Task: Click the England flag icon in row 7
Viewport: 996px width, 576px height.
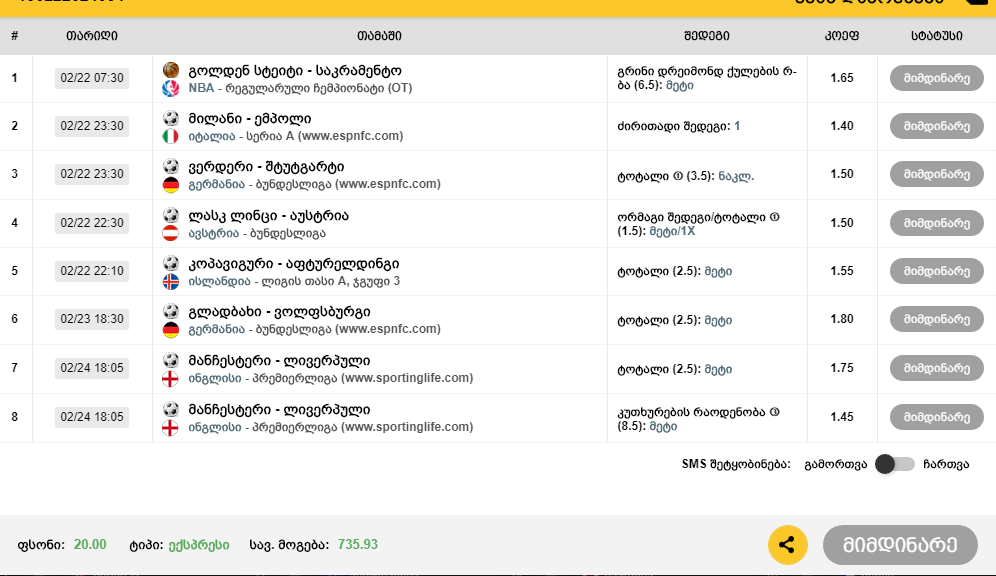Action: [x=170, y=378]
